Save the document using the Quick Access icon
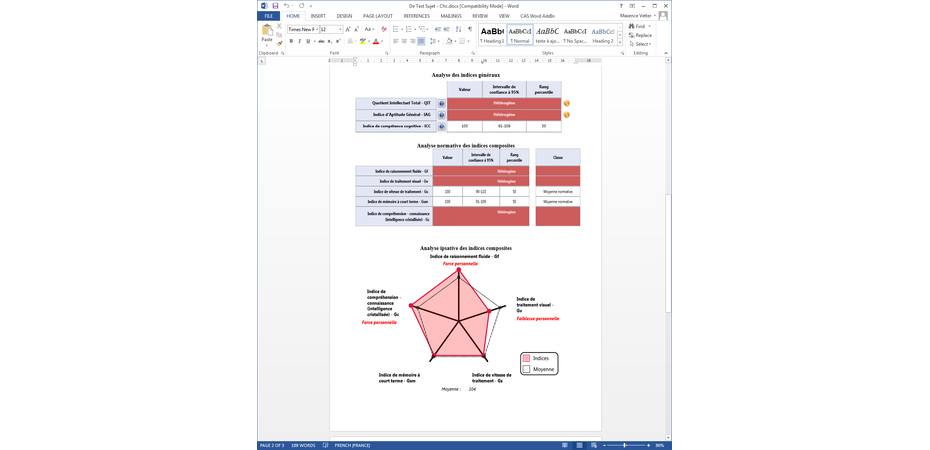Image resolution: width=930 pixels, height=450 pixels. point(275,6)
